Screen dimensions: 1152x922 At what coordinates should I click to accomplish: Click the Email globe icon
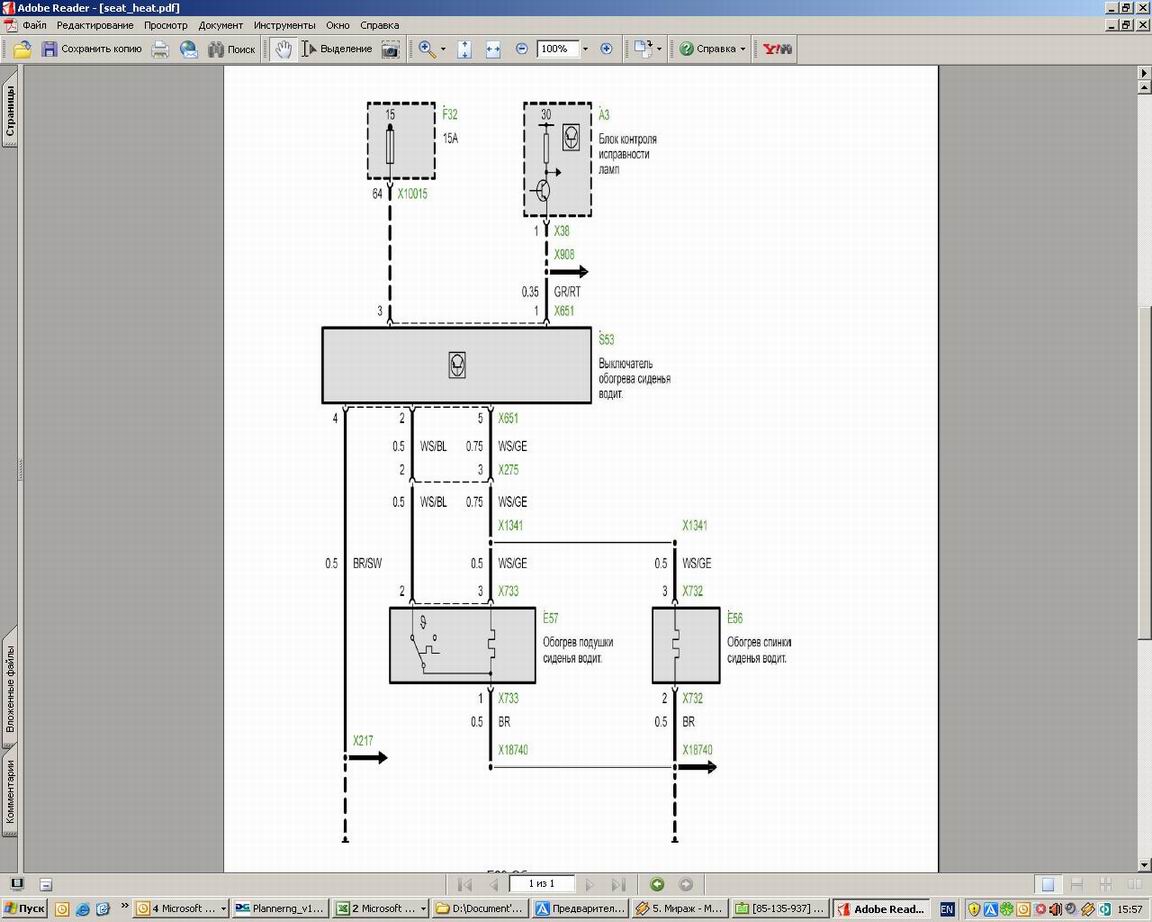tap(189, 49)
